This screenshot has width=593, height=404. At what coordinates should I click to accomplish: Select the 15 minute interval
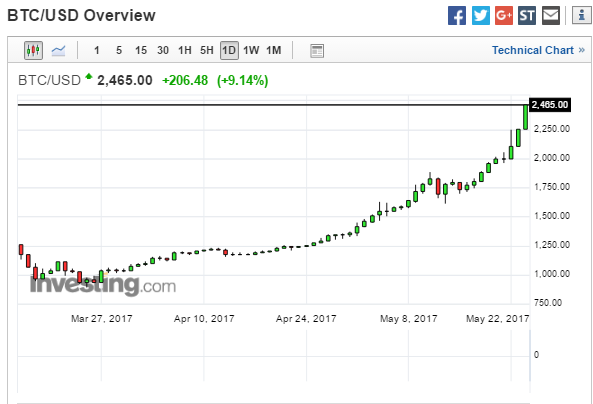click(x=141, y=50)
